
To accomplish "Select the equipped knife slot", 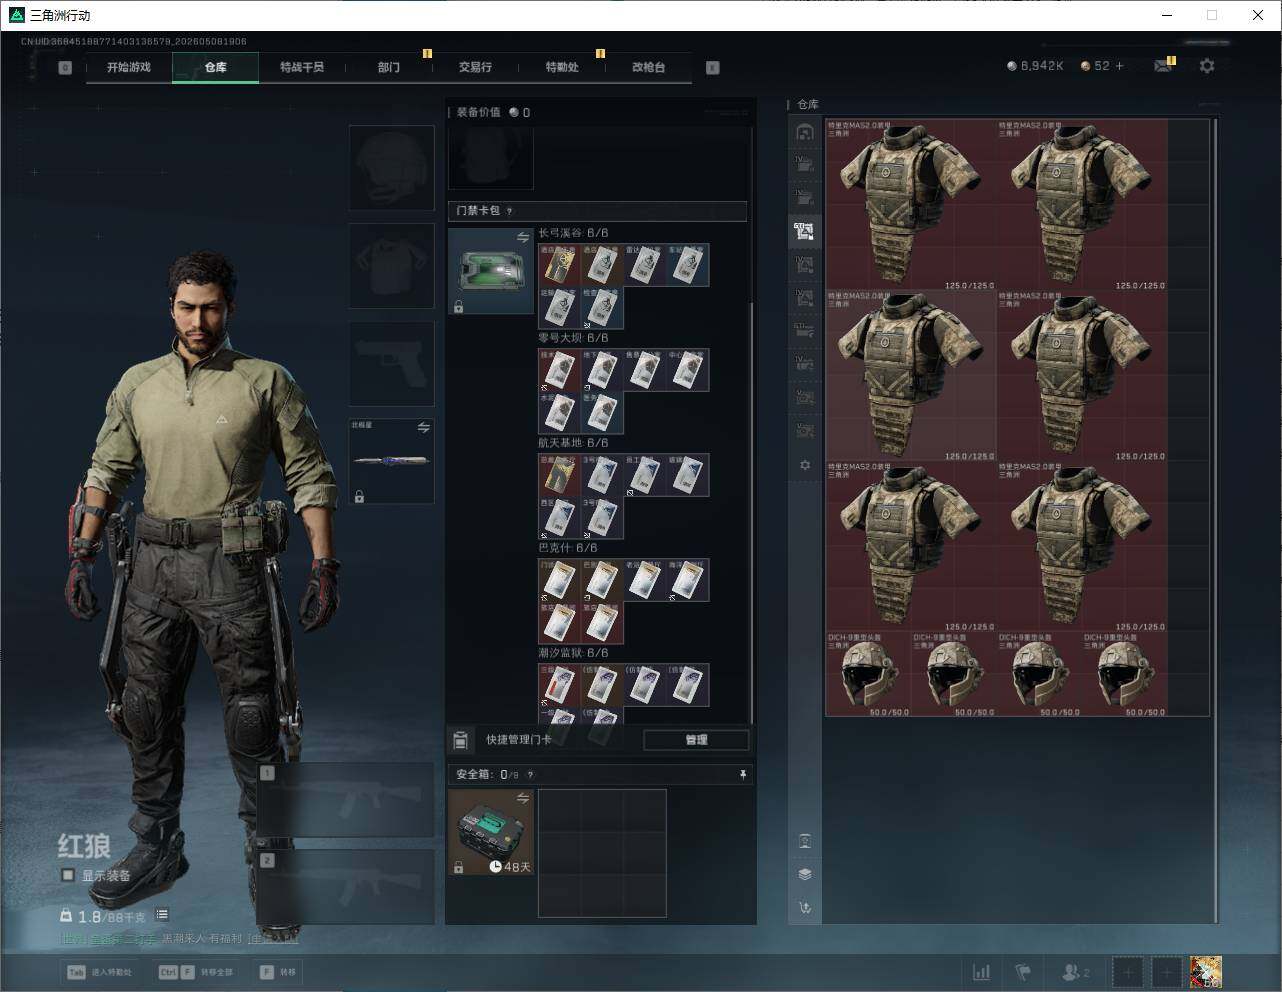I will 392,461.
